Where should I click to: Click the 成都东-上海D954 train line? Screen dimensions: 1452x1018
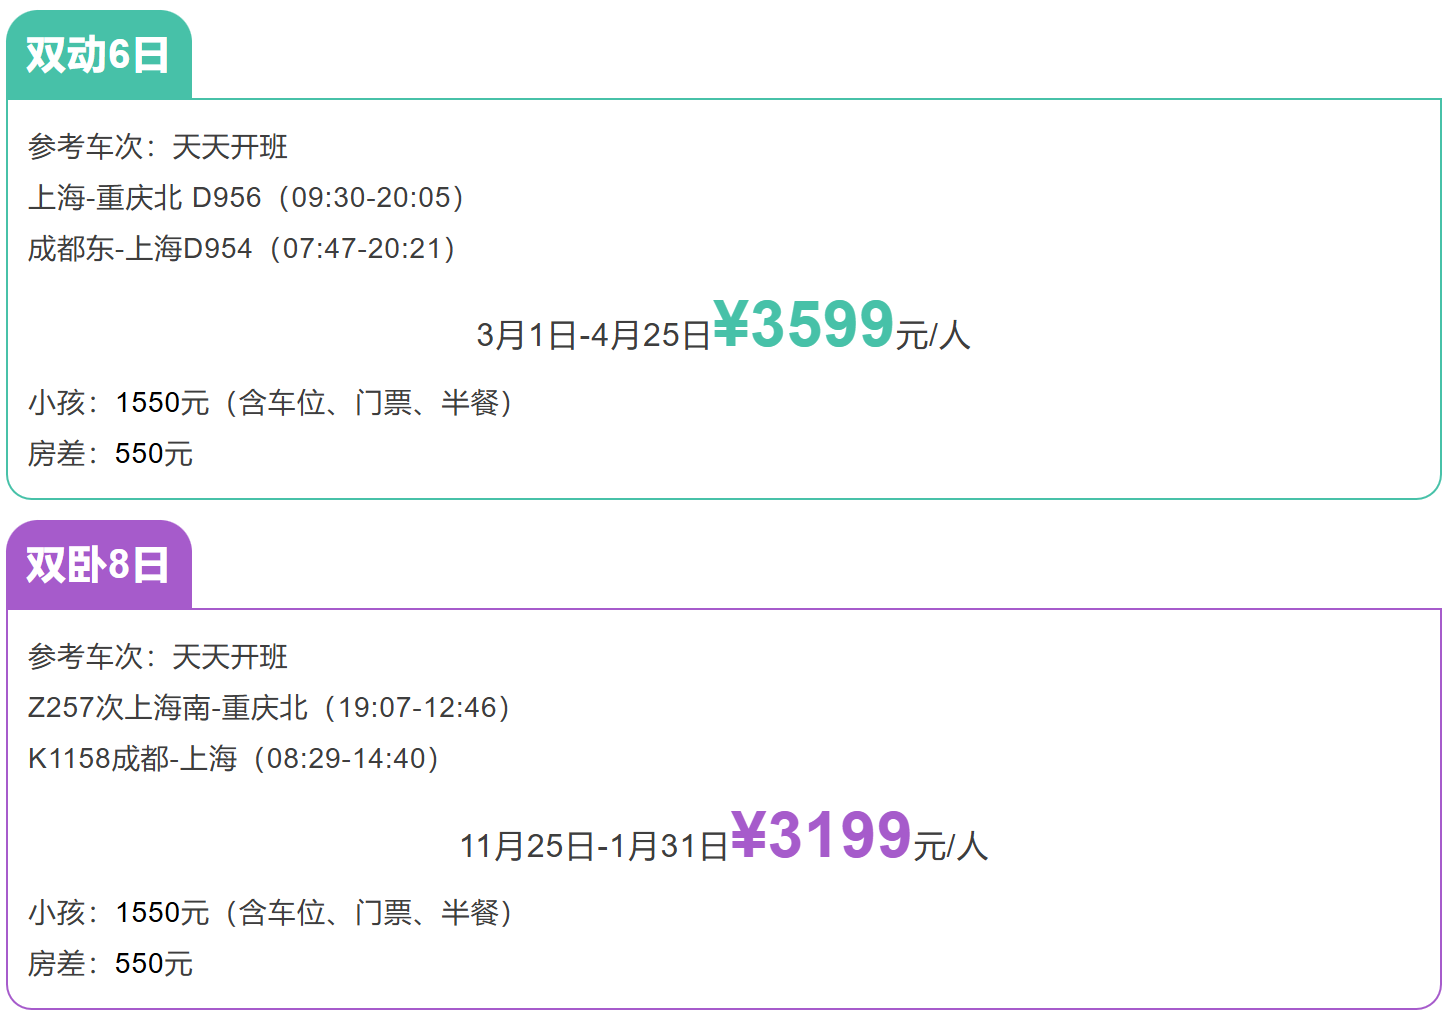(241, 248)
